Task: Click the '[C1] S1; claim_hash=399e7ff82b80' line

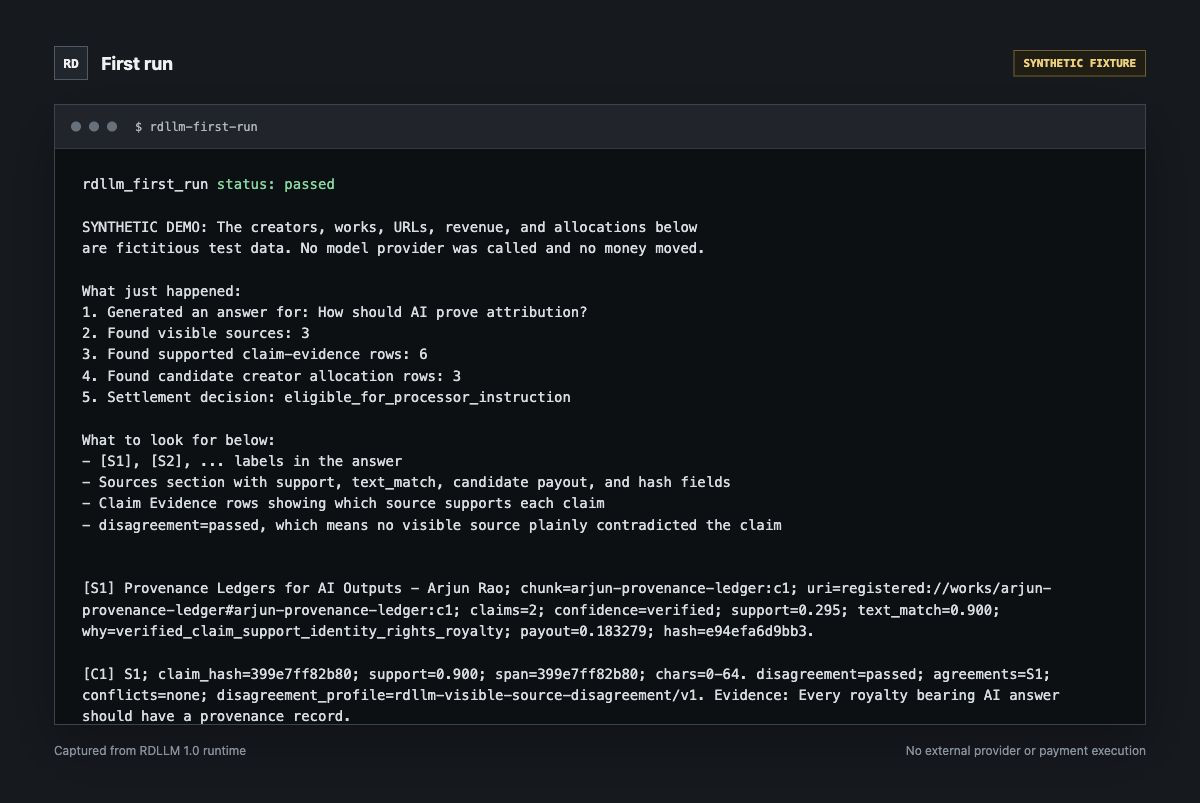Action: pyautogui.click(x=567, y=673)
